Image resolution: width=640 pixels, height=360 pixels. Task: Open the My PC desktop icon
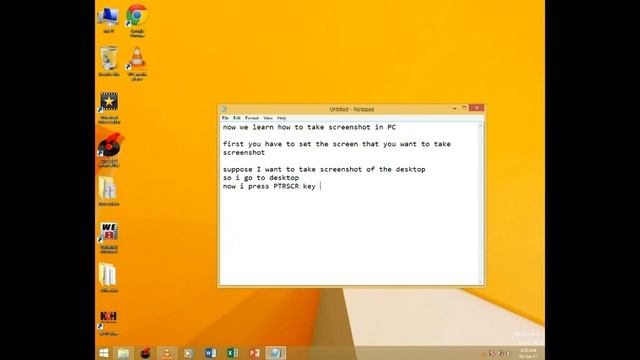click(x=109, y=20)
